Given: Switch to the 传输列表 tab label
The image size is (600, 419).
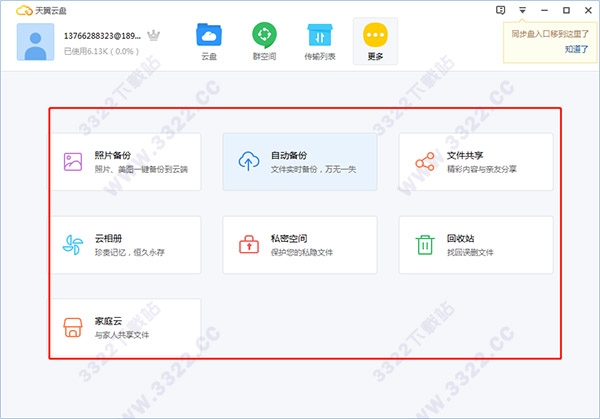Looking at the screenshot, I should coord(320,57).
